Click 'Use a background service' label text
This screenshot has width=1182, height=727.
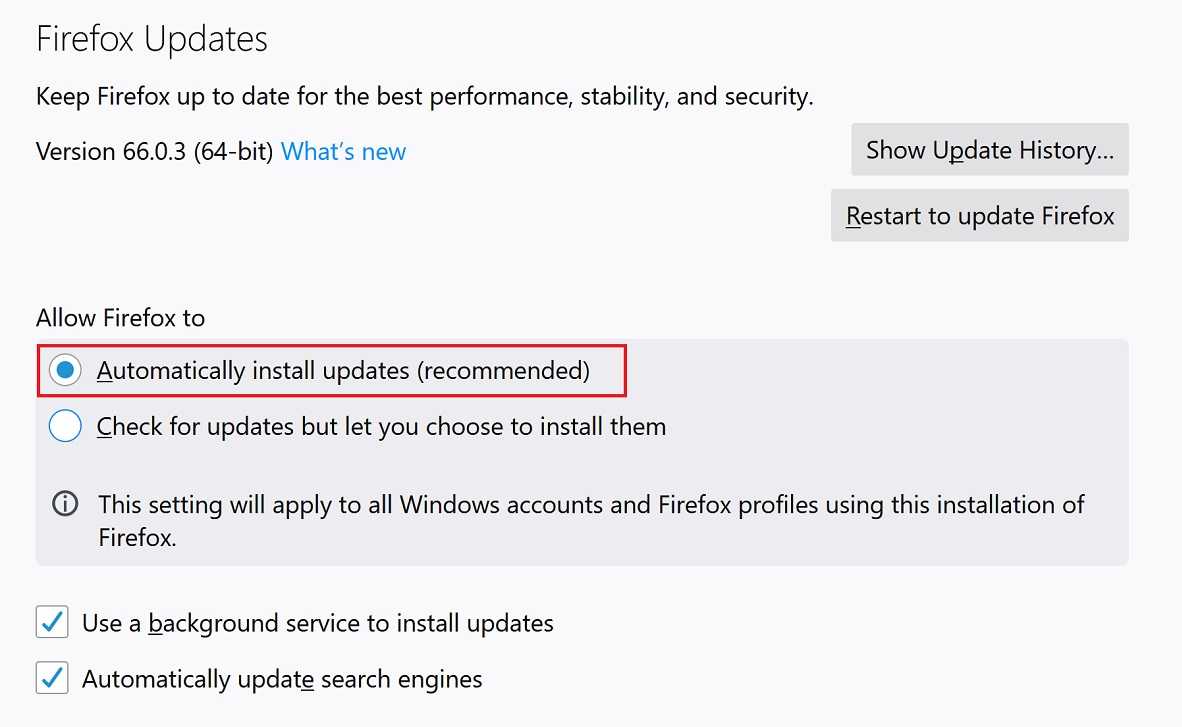pyautogui.click(x=317, y=623)
